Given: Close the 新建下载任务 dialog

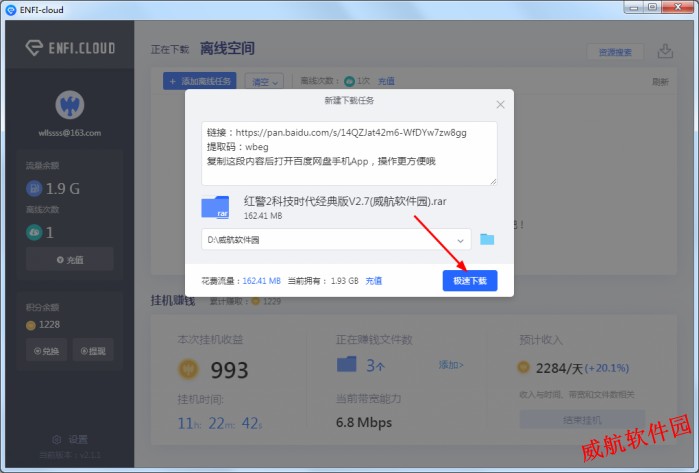Looking at the screenshot, I should (x=501, y=104).
